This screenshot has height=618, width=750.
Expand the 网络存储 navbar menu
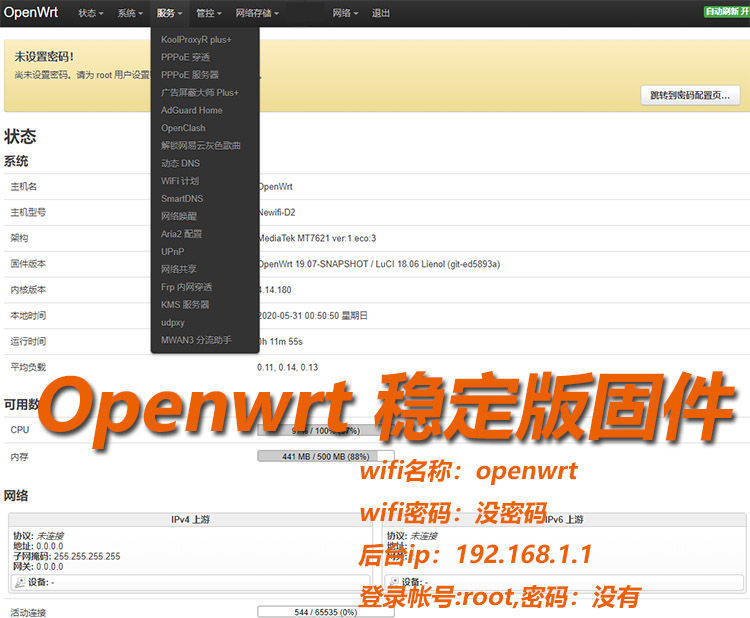[x=257, y=13]
